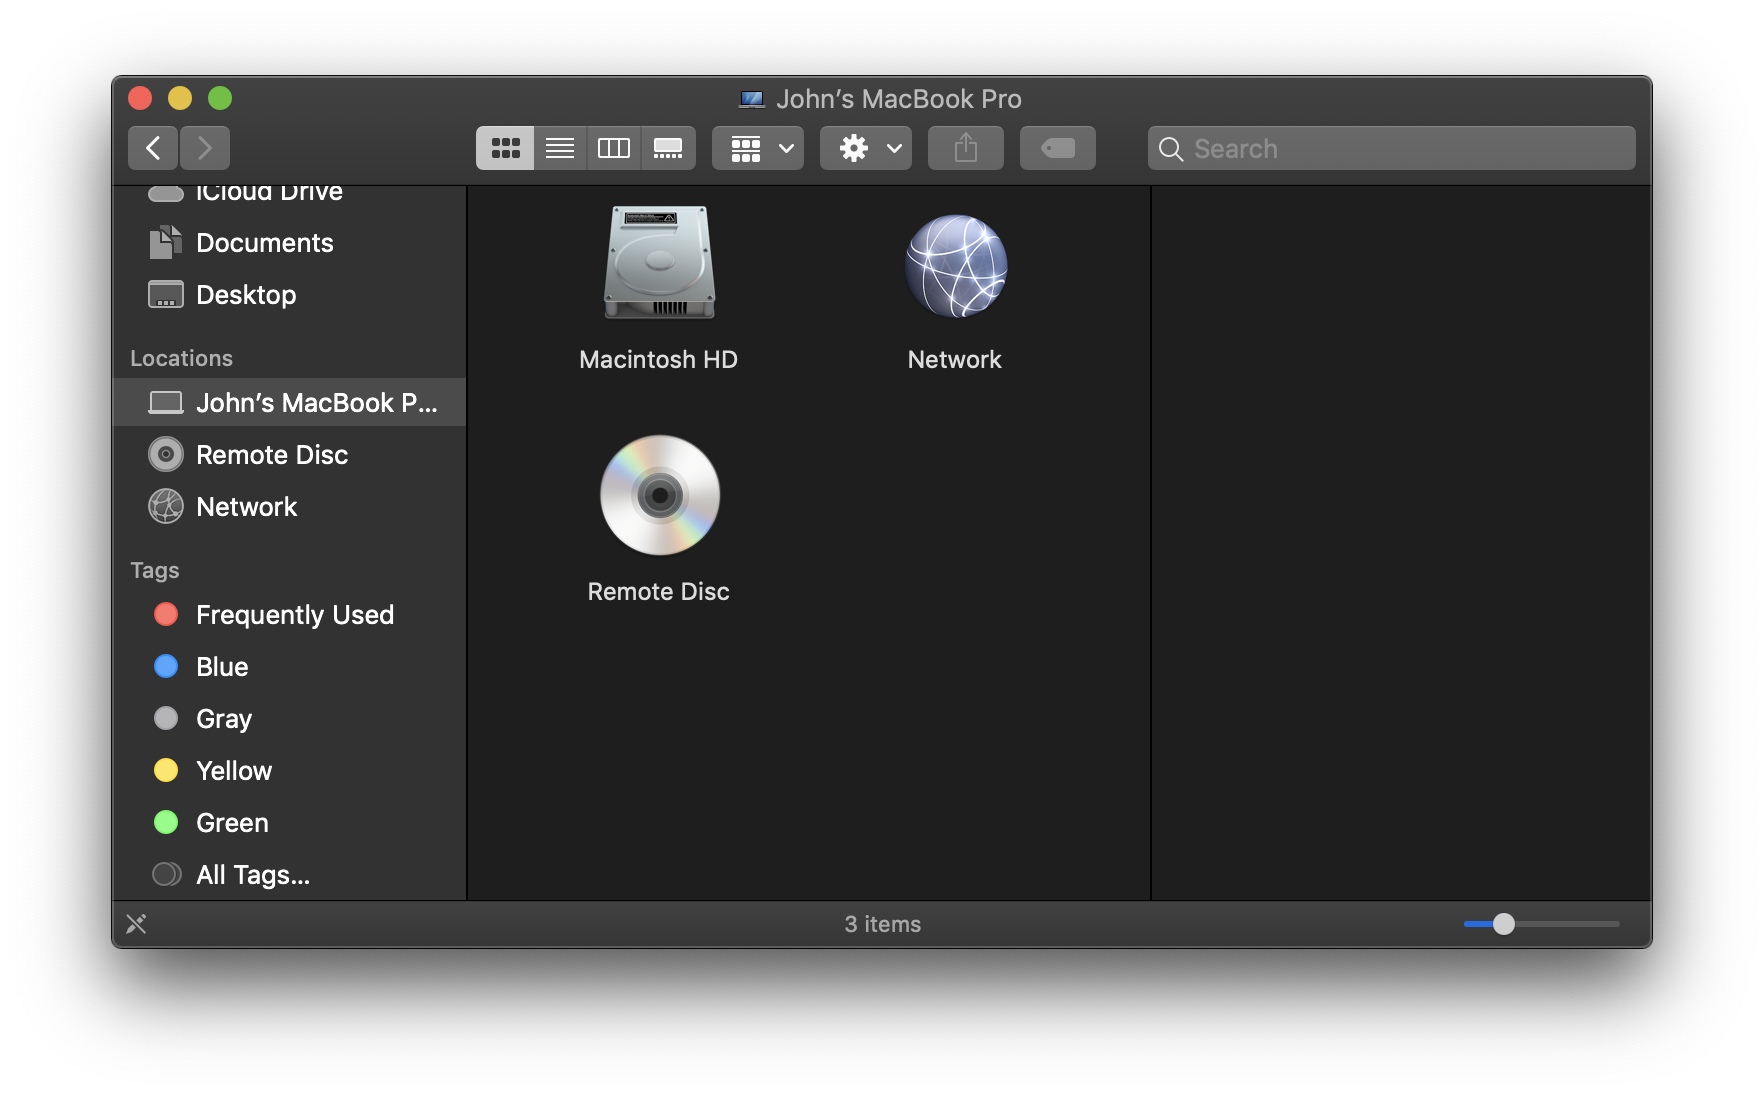
Task: Select the Frequently Used red tag
Action: [x=290, y=615]
